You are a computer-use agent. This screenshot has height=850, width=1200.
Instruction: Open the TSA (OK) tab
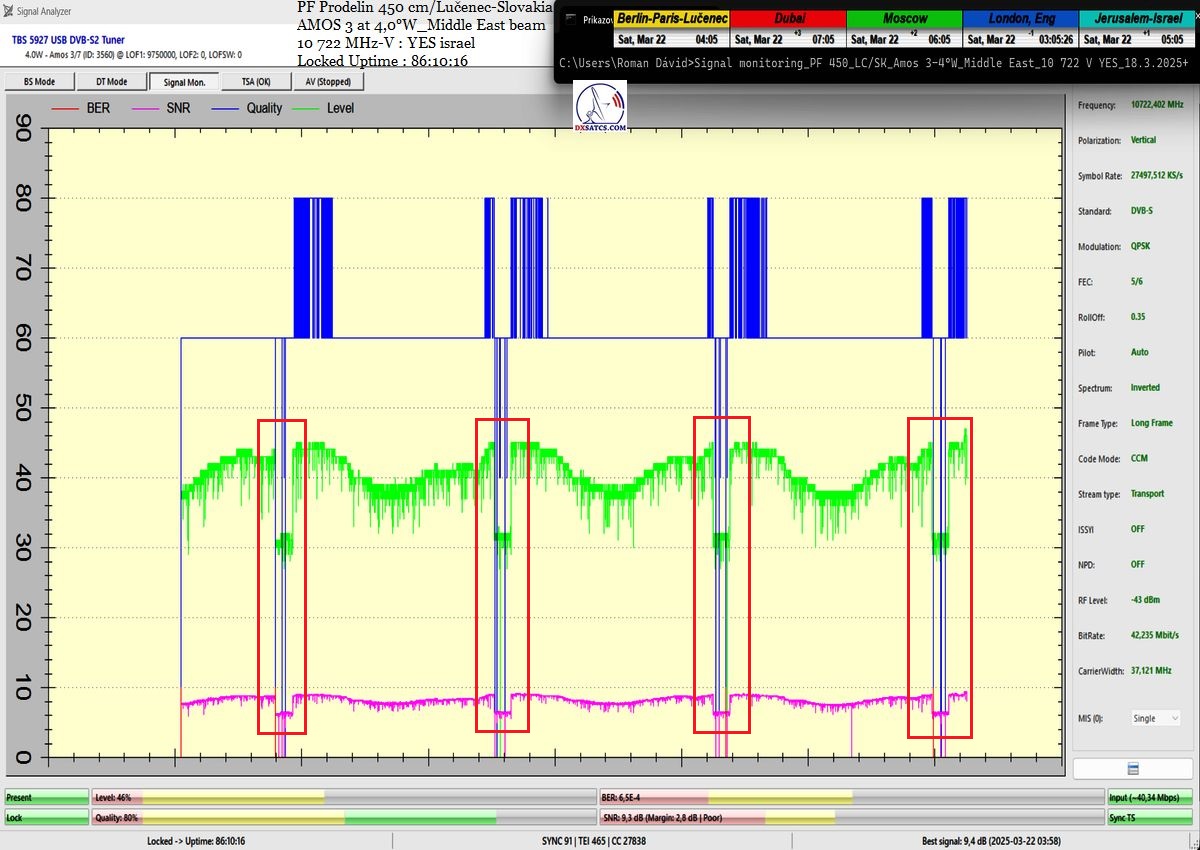[x=256, y=82]
